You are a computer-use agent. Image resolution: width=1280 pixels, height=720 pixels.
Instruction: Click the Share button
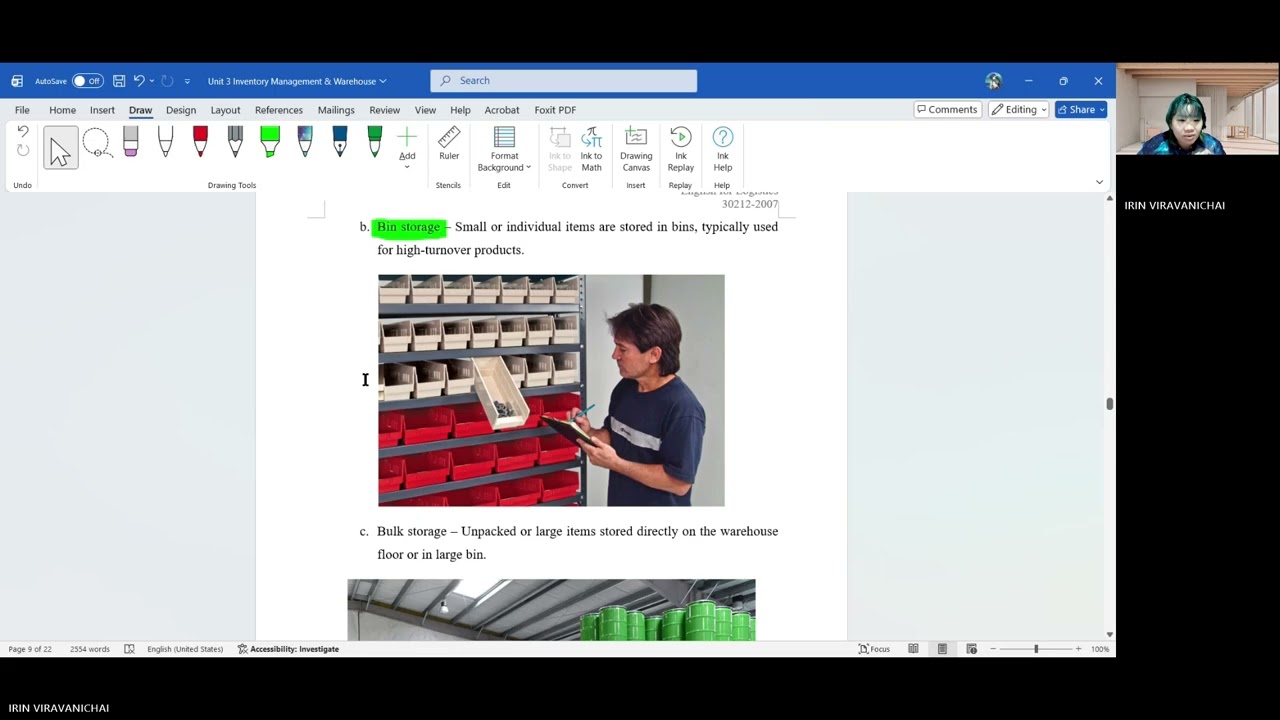click(x=1081, y=110)
